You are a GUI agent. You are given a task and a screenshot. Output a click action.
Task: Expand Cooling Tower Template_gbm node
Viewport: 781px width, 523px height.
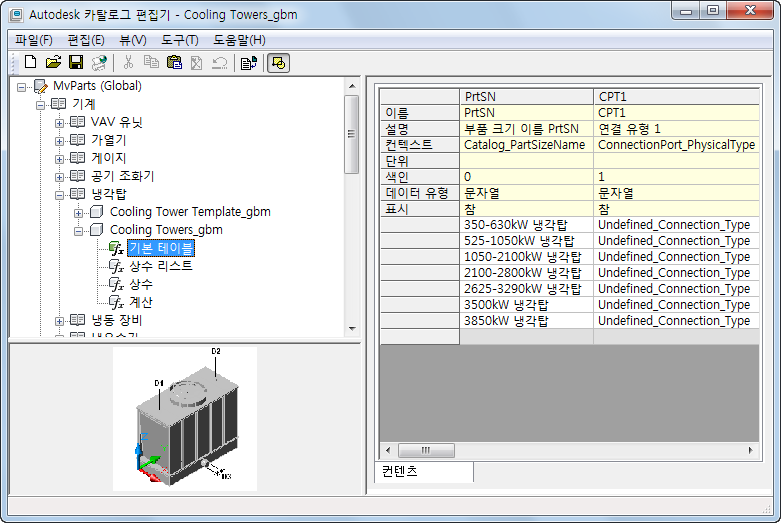[x=78, y=213]
